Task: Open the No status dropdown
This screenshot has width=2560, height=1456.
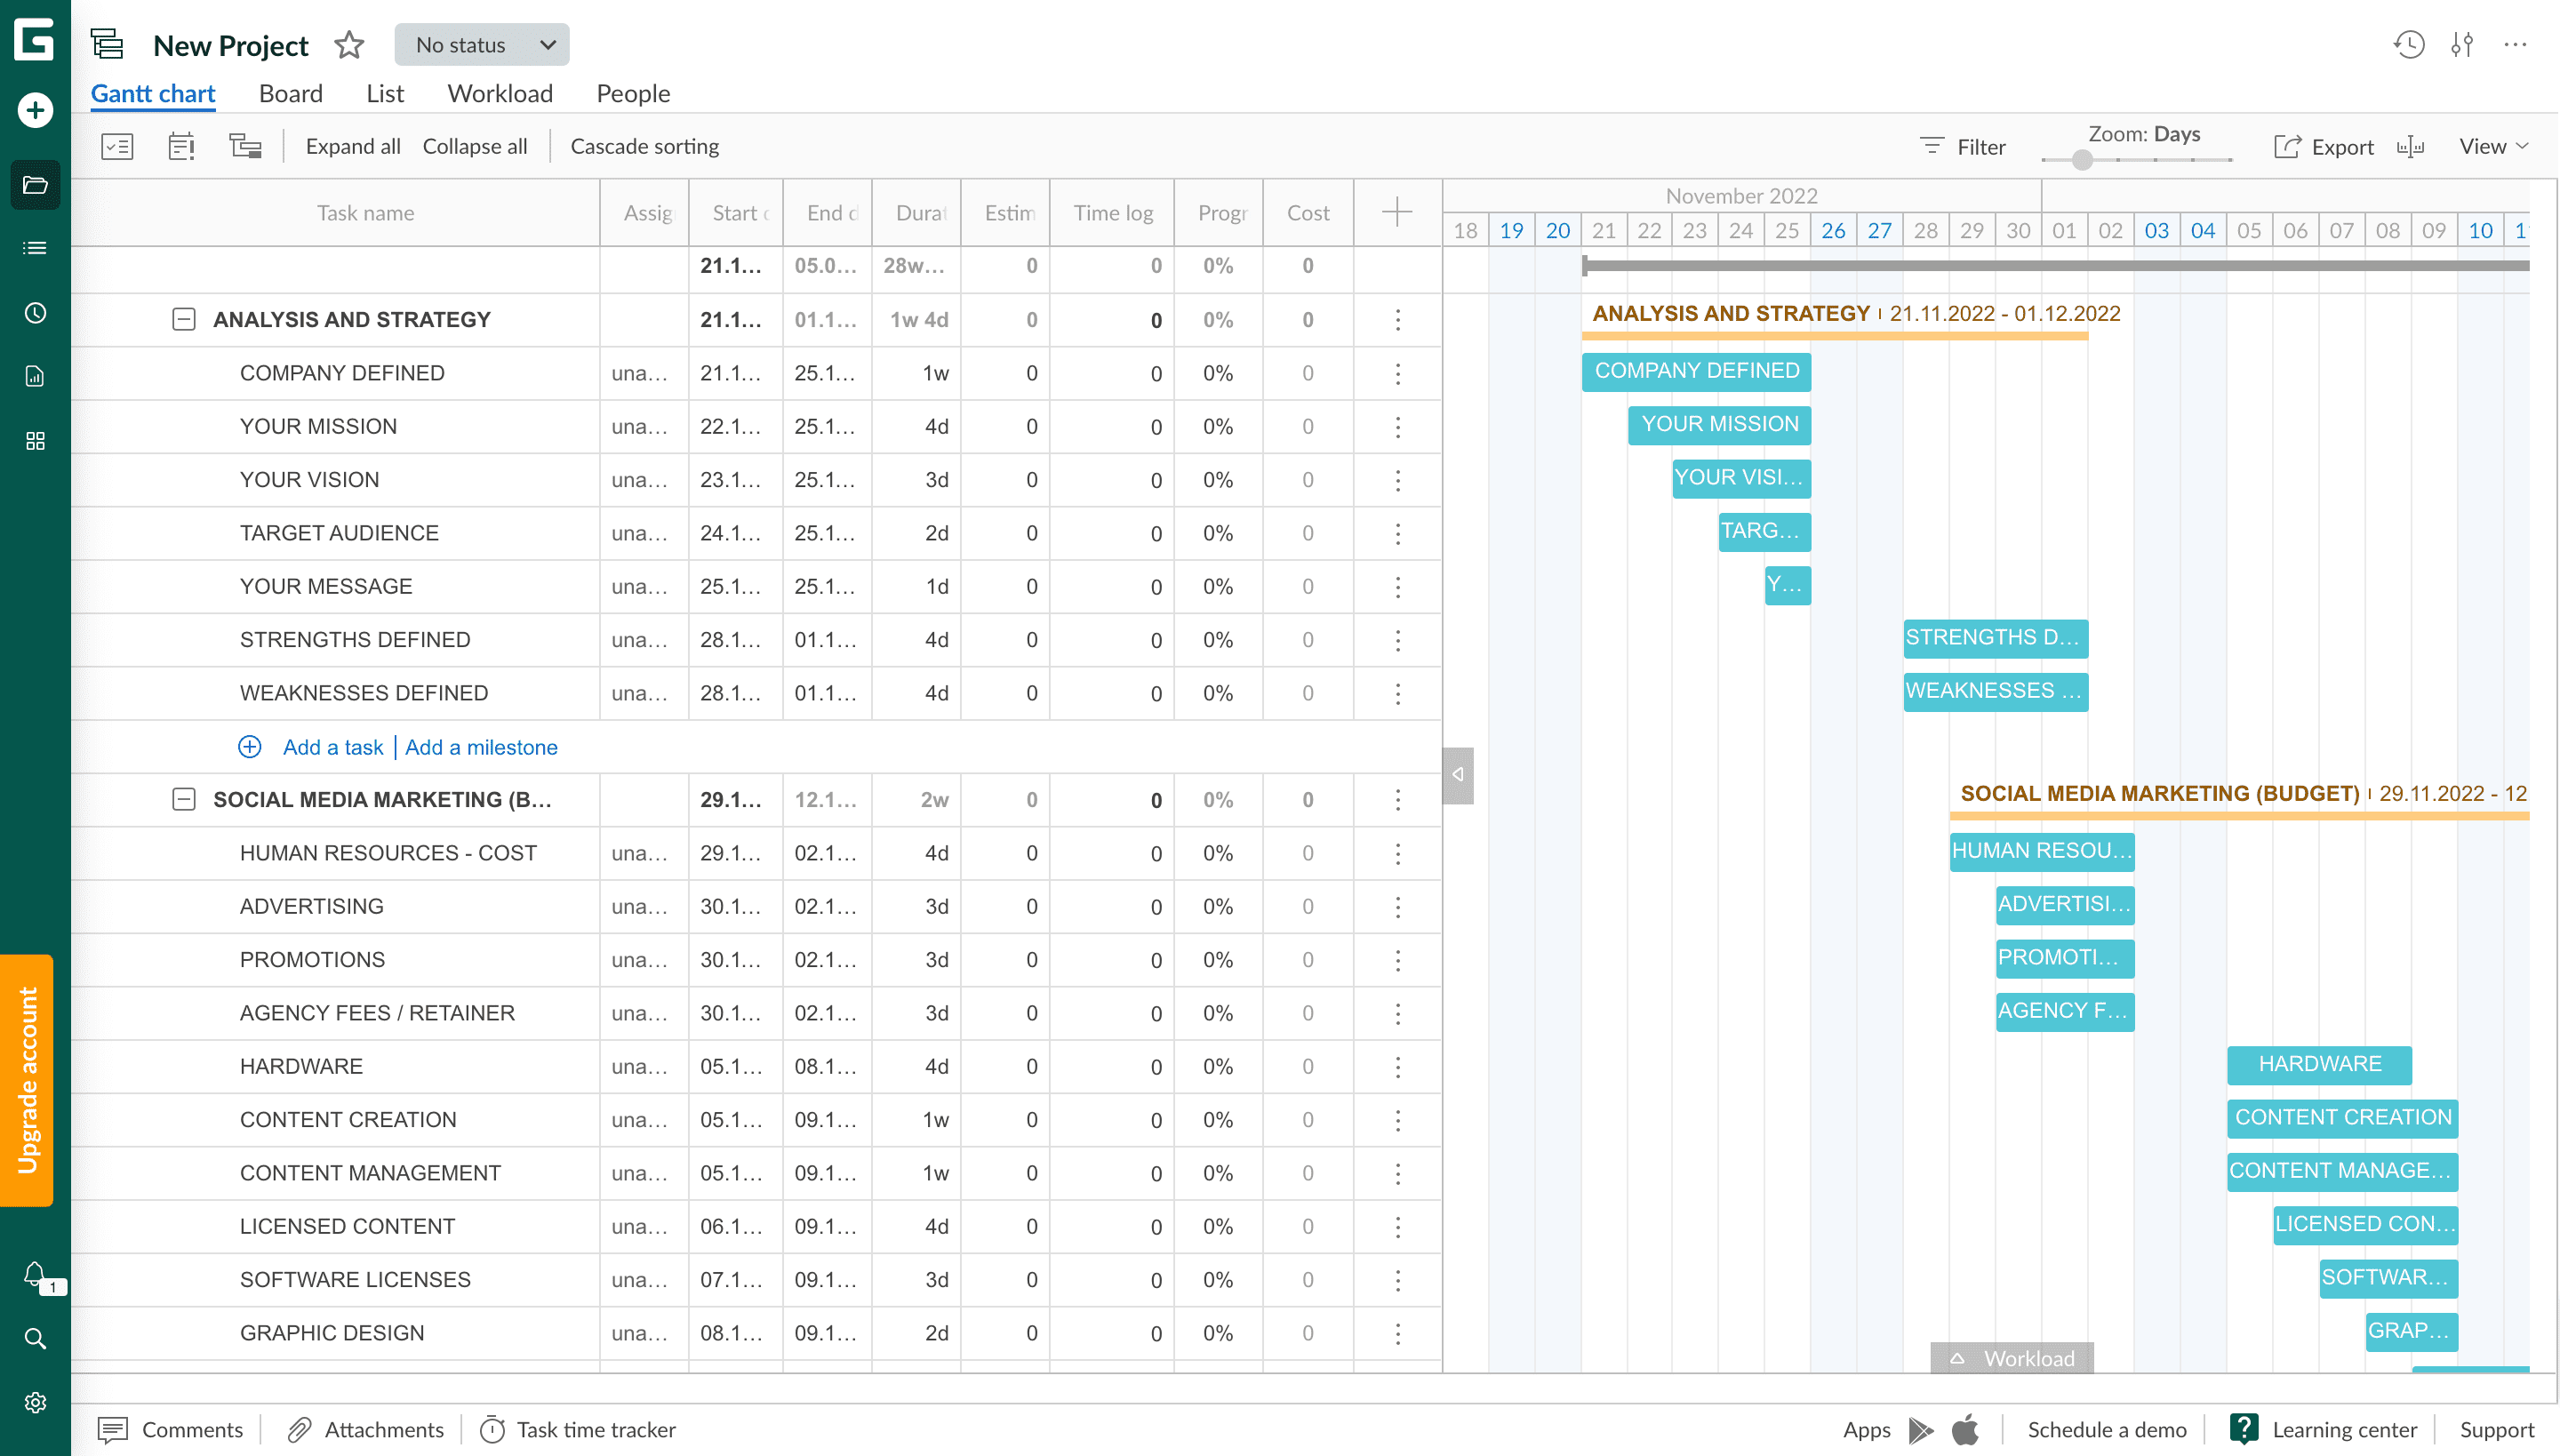Action: (x=485, y=44)
